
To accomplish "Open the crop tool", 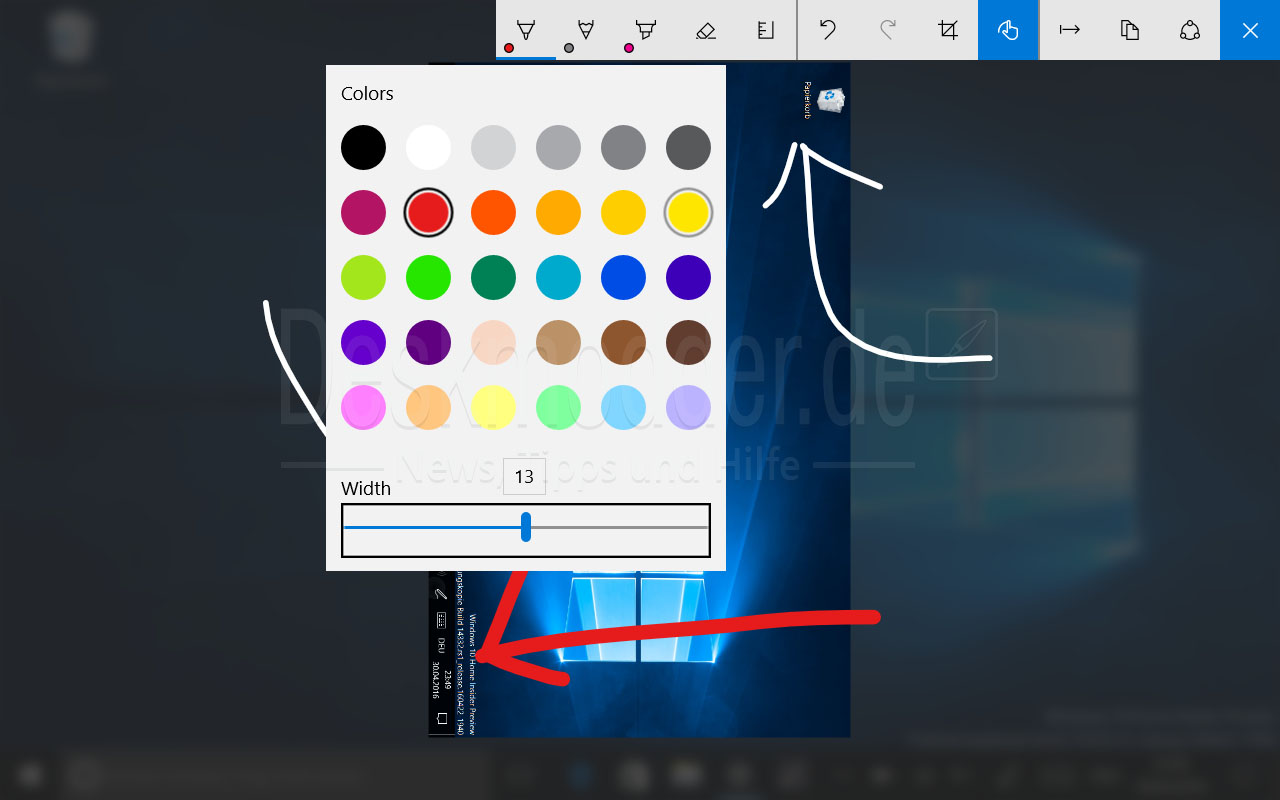I will (948, 30).
